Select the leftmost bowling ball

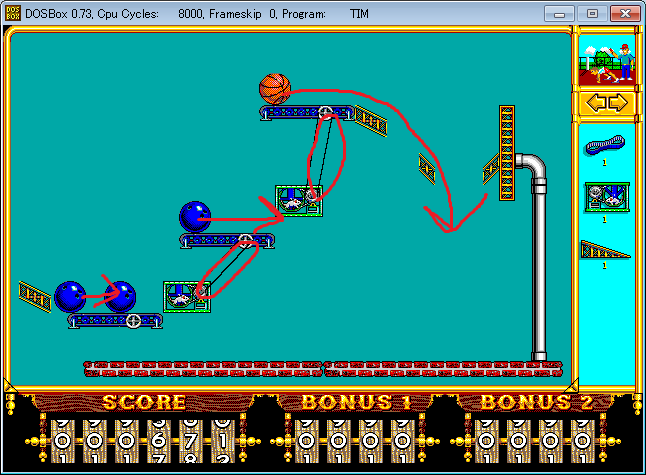pyautogui.click(x=70, y=297)
